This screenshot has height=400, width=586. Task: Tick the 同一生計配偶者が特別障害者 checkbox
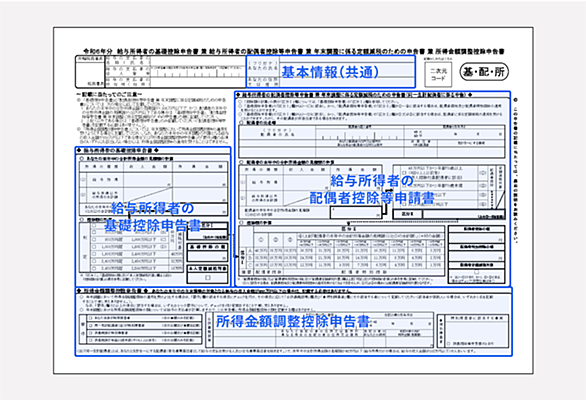pyautogui.click(x=90, y=325)
